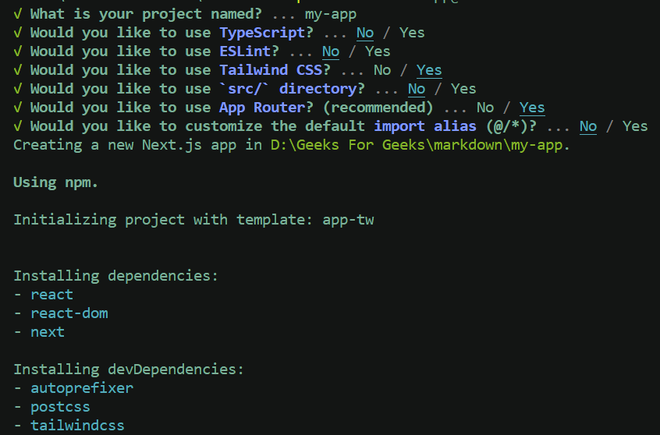660x435 pixels.
Task: Click the checkmark beside the App Router prompt
Action: 18,107
